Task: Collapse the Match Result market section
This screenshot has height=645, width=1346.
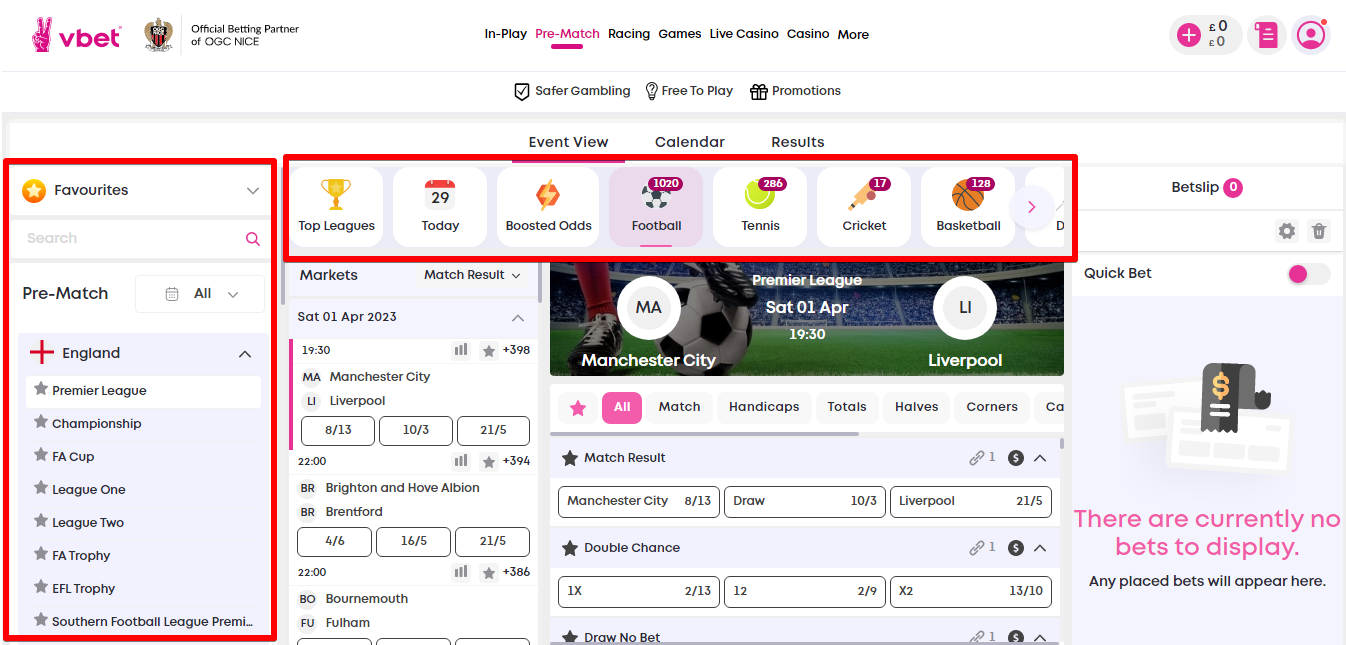Action: (1040, 458)
